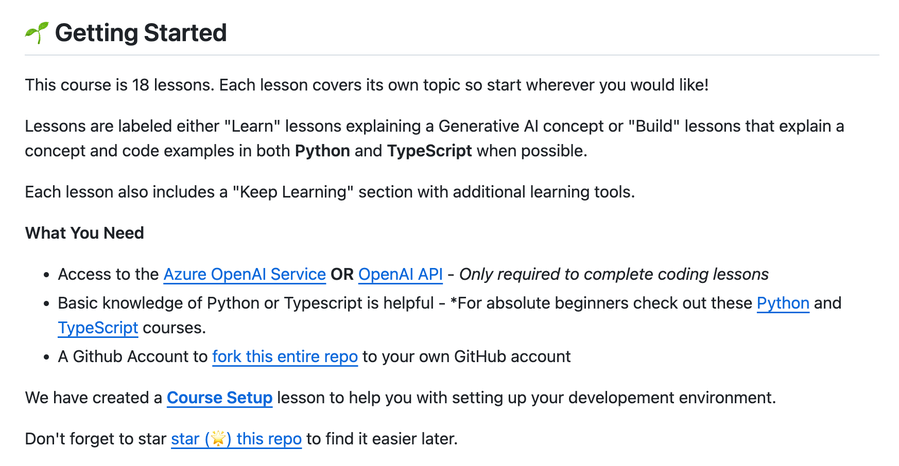Screen dimensions: 899x466
Task: Follow the Python beginners course link
Action: 782,303
